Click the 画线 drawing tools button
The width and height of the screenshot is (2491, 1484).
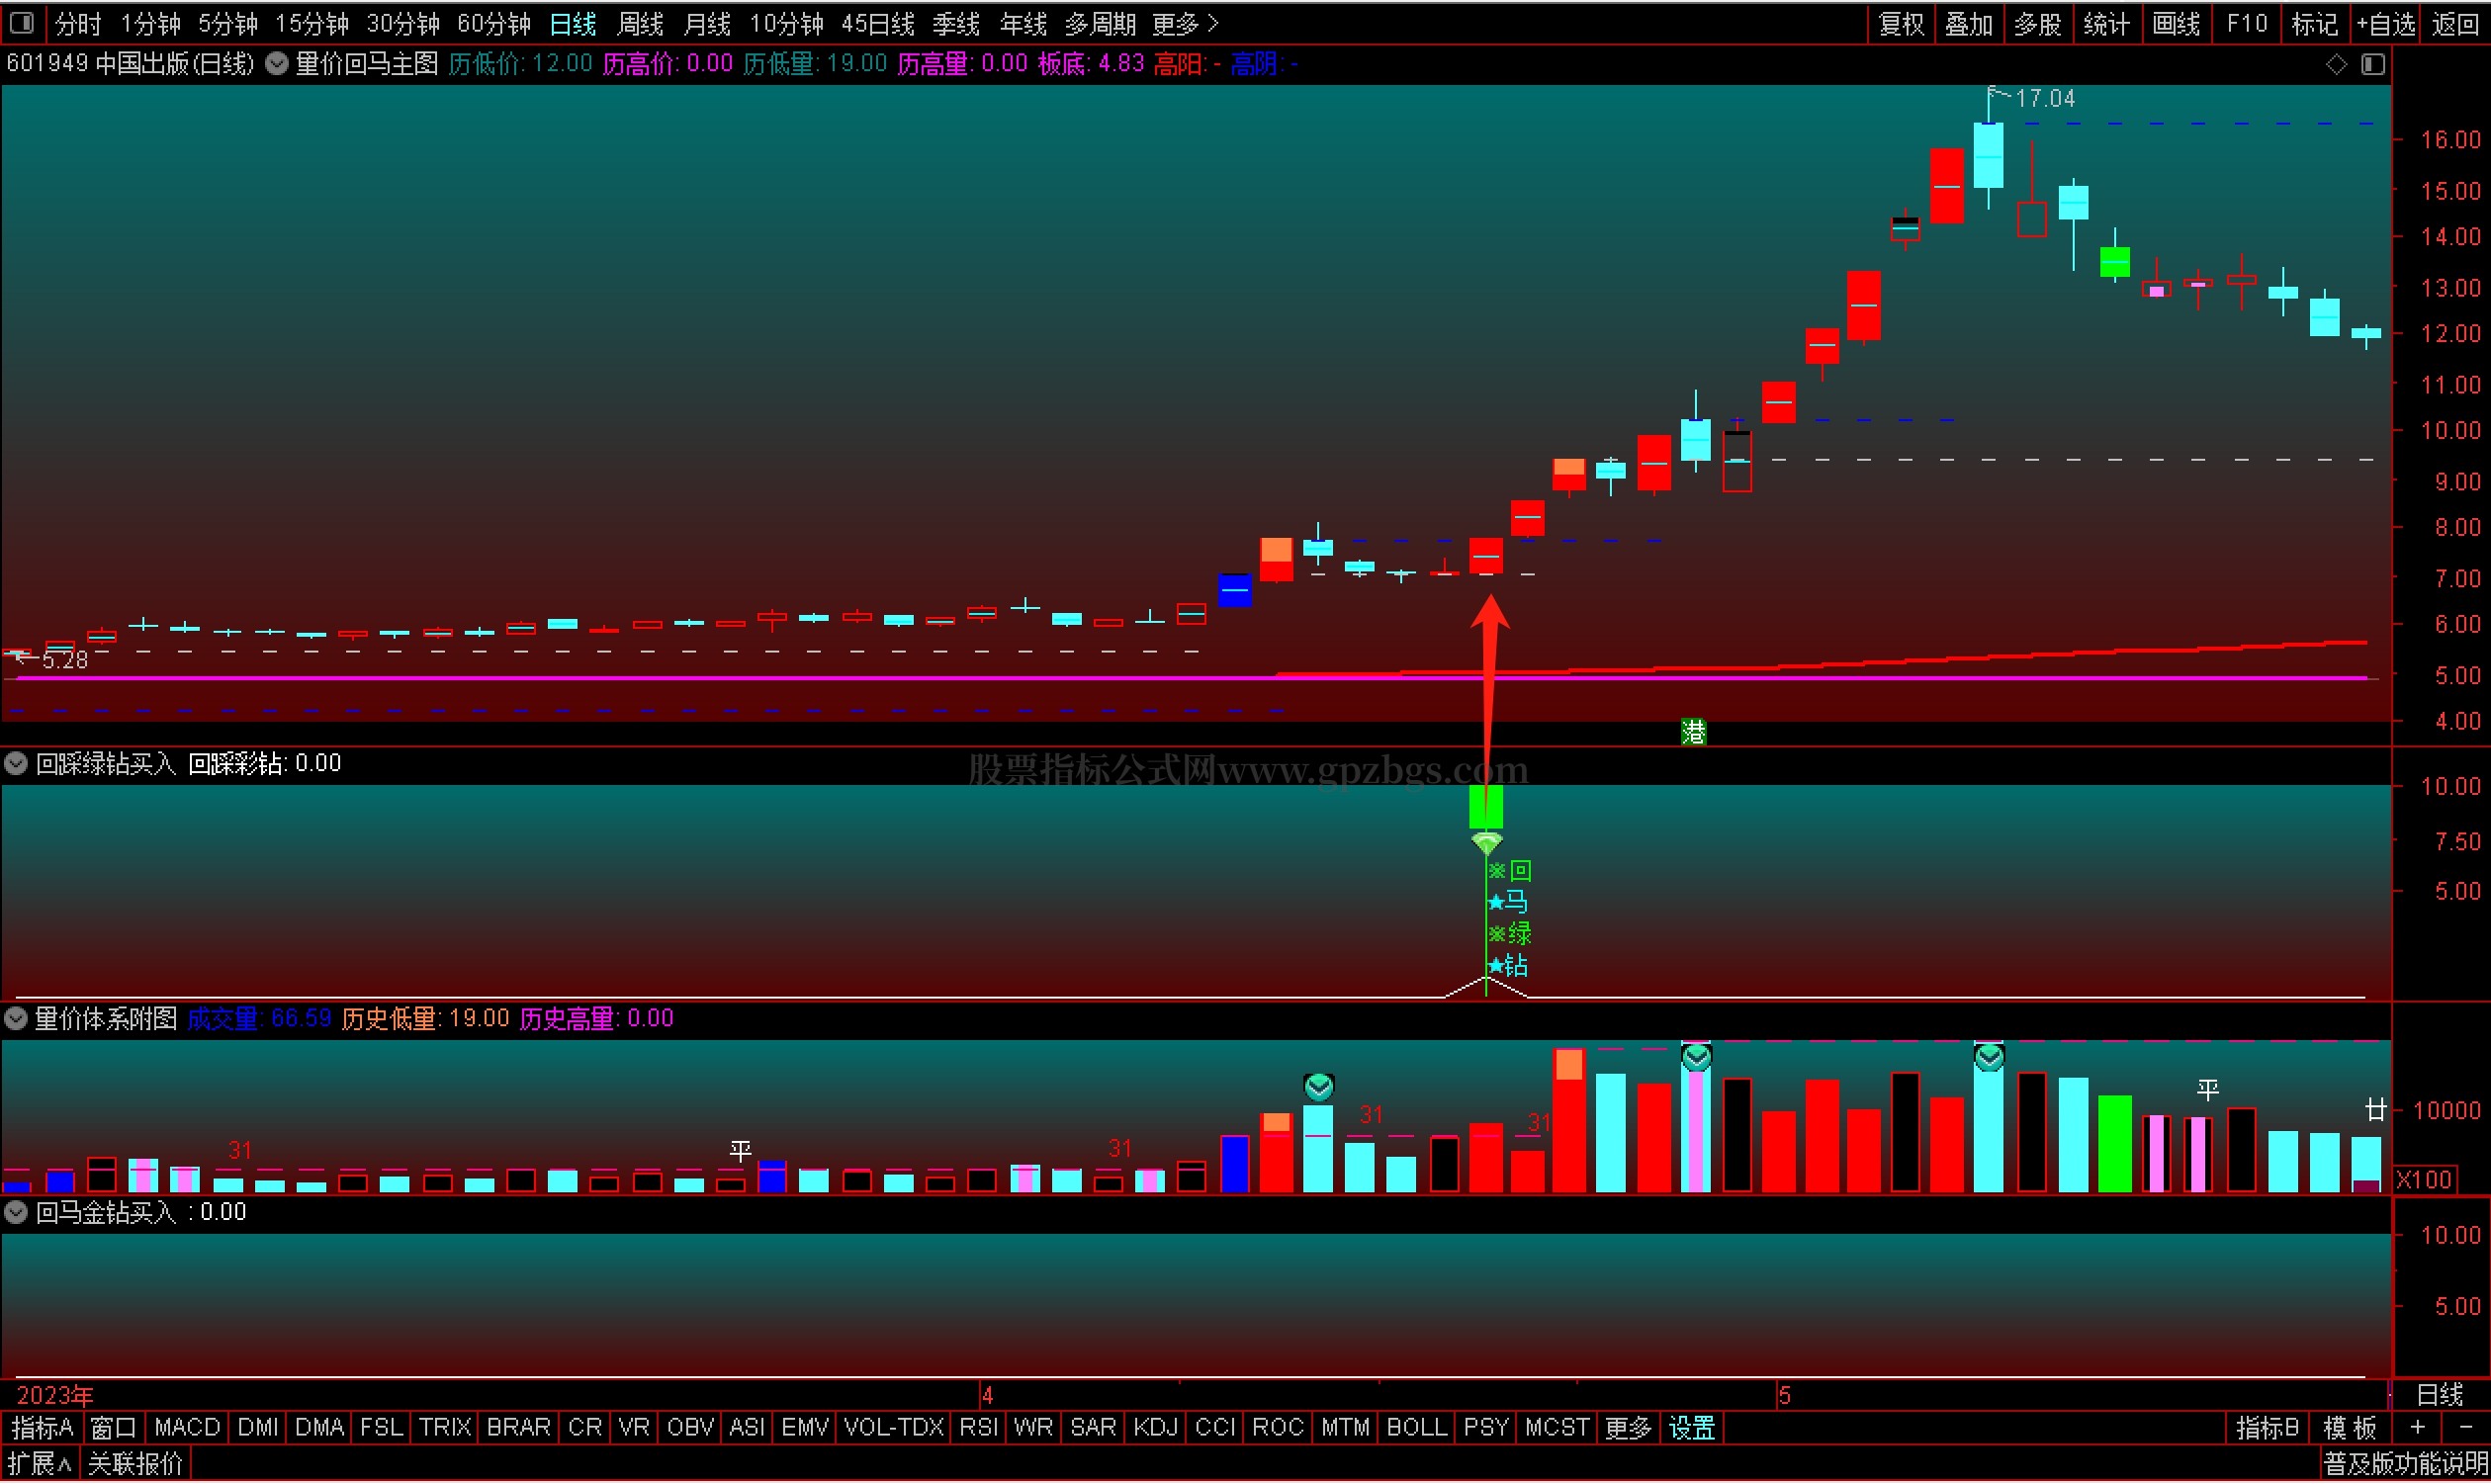[x=2176, y=22]
